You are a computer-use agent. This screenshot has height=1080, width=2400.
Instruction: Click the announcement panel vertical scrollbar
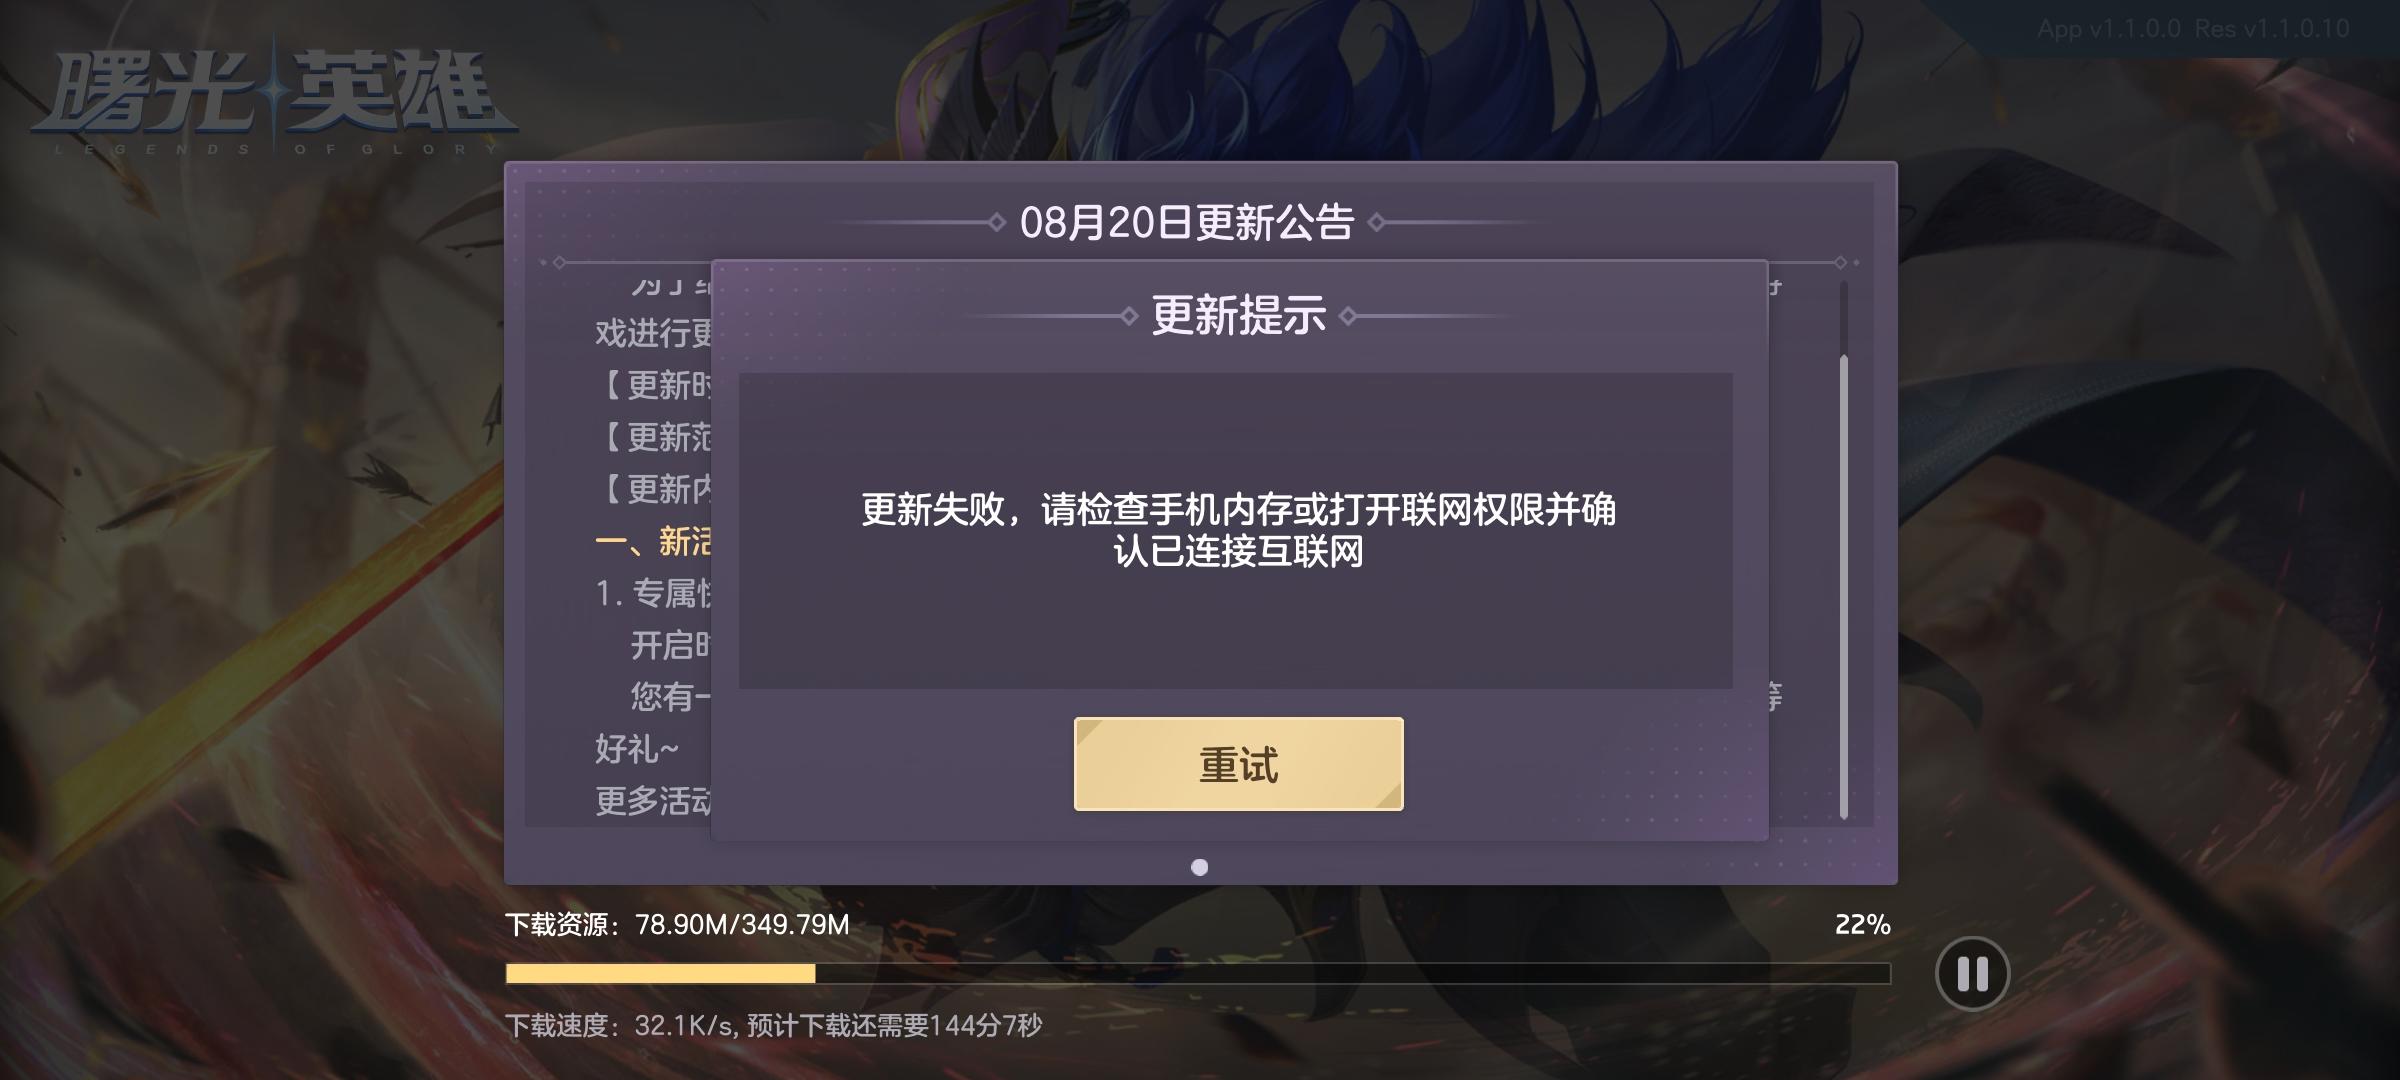pyautogui.click(x=1843, y=551)
